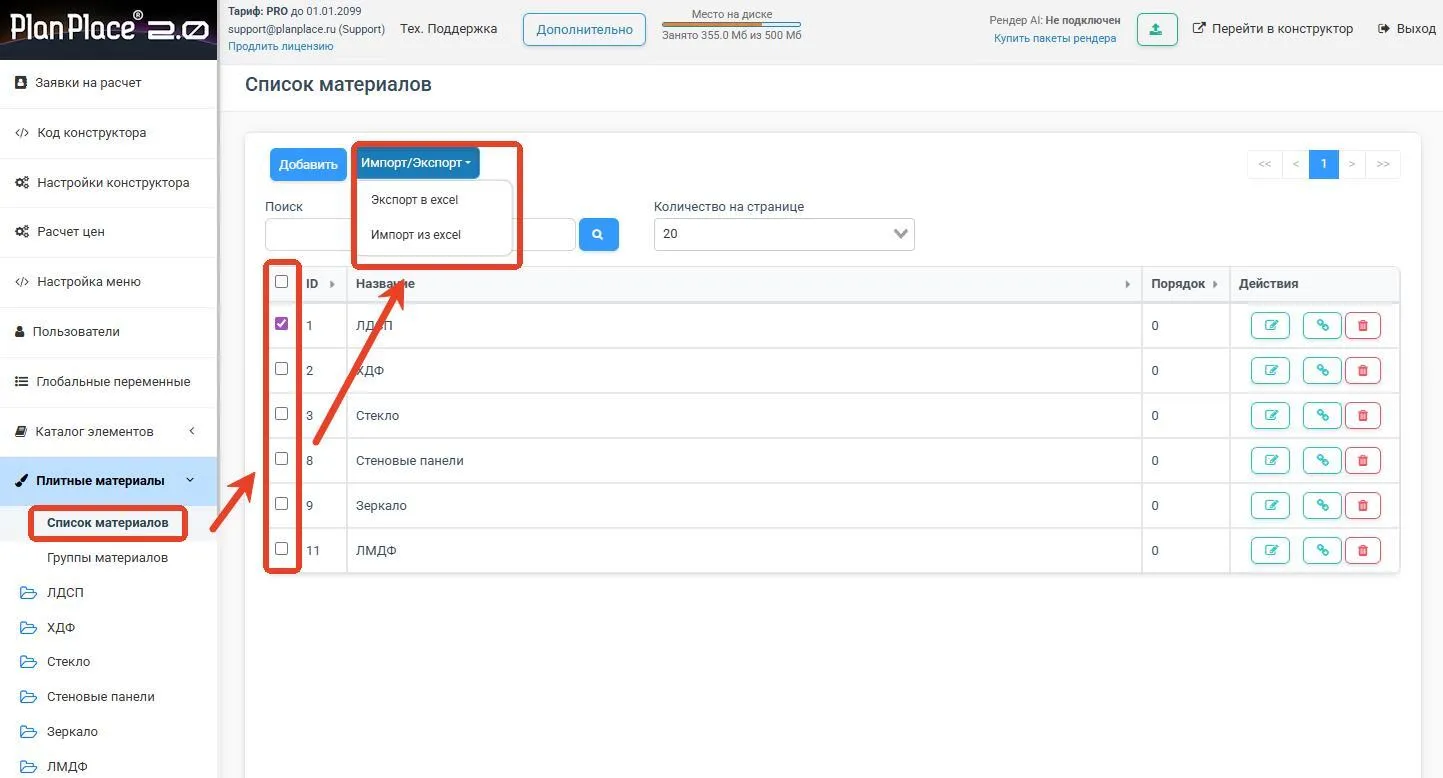Check the ЛМДФ row checkbox
Screen dimensions: 1443x778
[281, 549]
